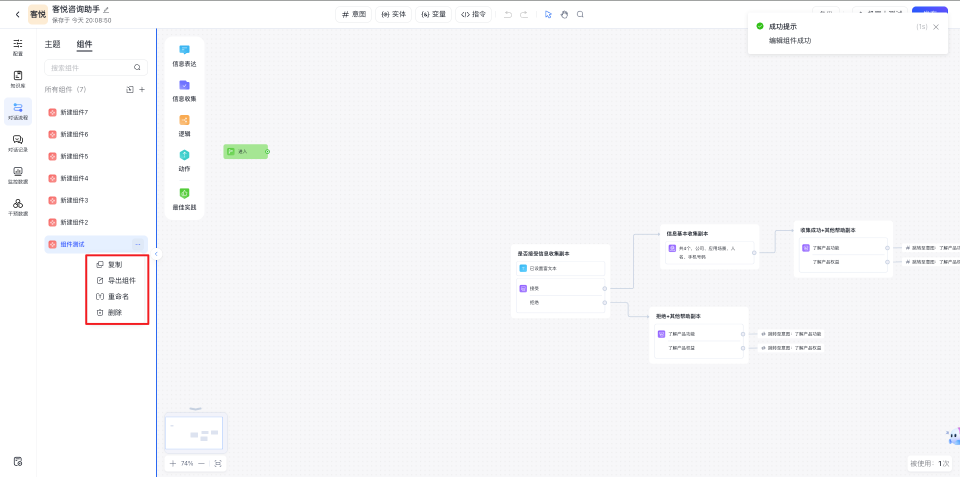Open the more options menu for 组件测试
The height and width of the screenshot is (477, 960).
[138, 244]
